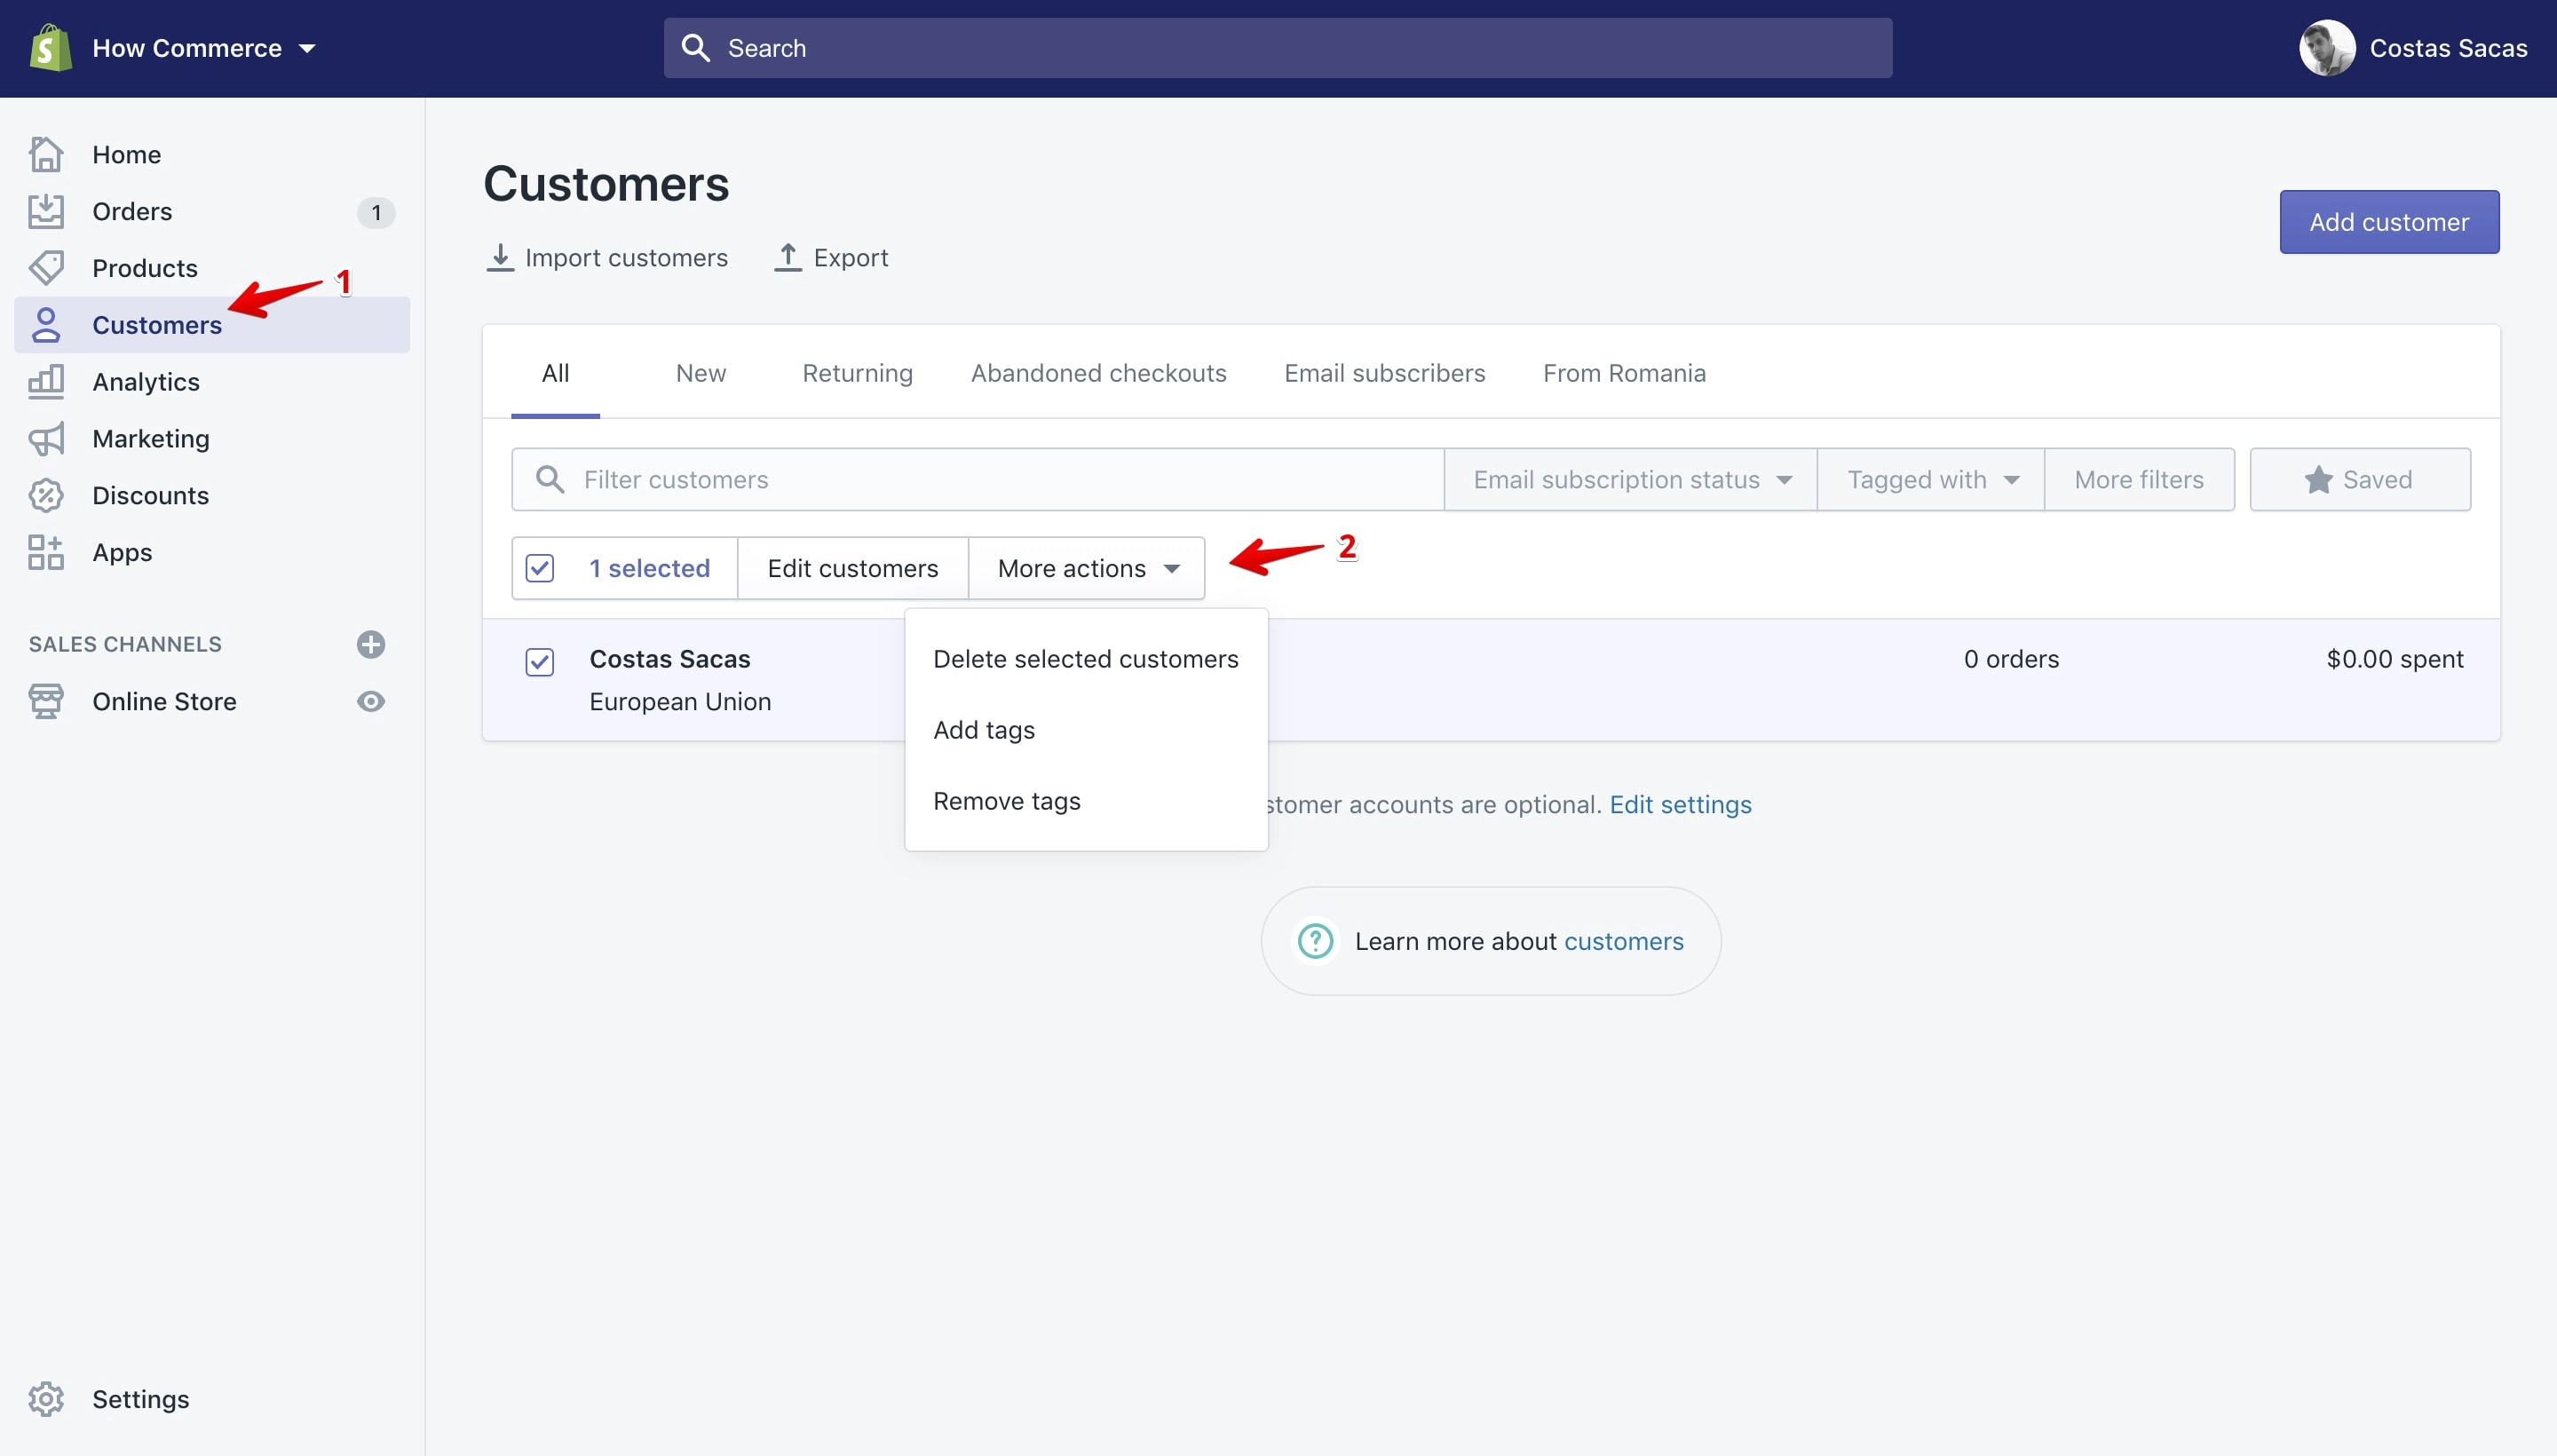Screen dimensions: 2557x1456
Task: Click the Orders inbox icon
Action: click(46, 211)
